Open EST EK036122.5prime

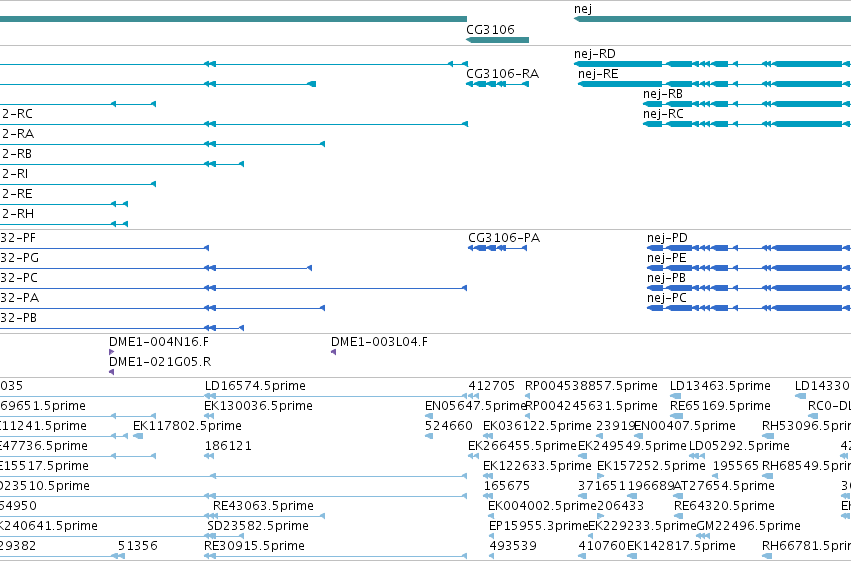[x=537, y=426]
